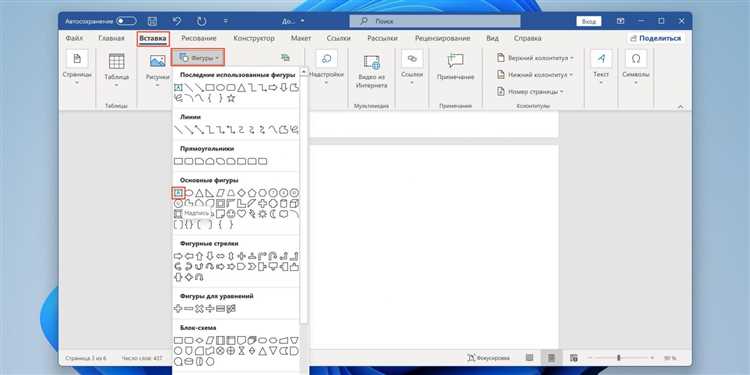The height and width of the screenshot is (375, 750).
Task: Choose the first rectangle under Прямоугольники
Action: pos(178,161)
